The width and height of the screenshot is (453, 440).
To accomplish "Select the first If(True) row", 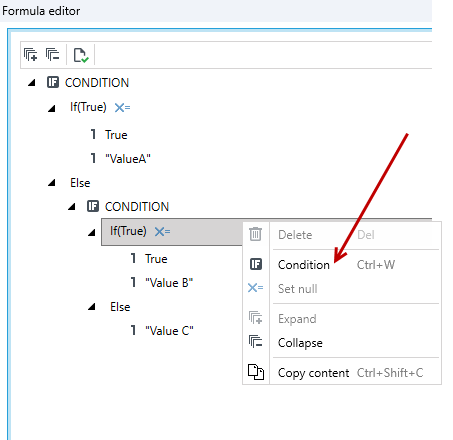I will [x=88, y=107].
